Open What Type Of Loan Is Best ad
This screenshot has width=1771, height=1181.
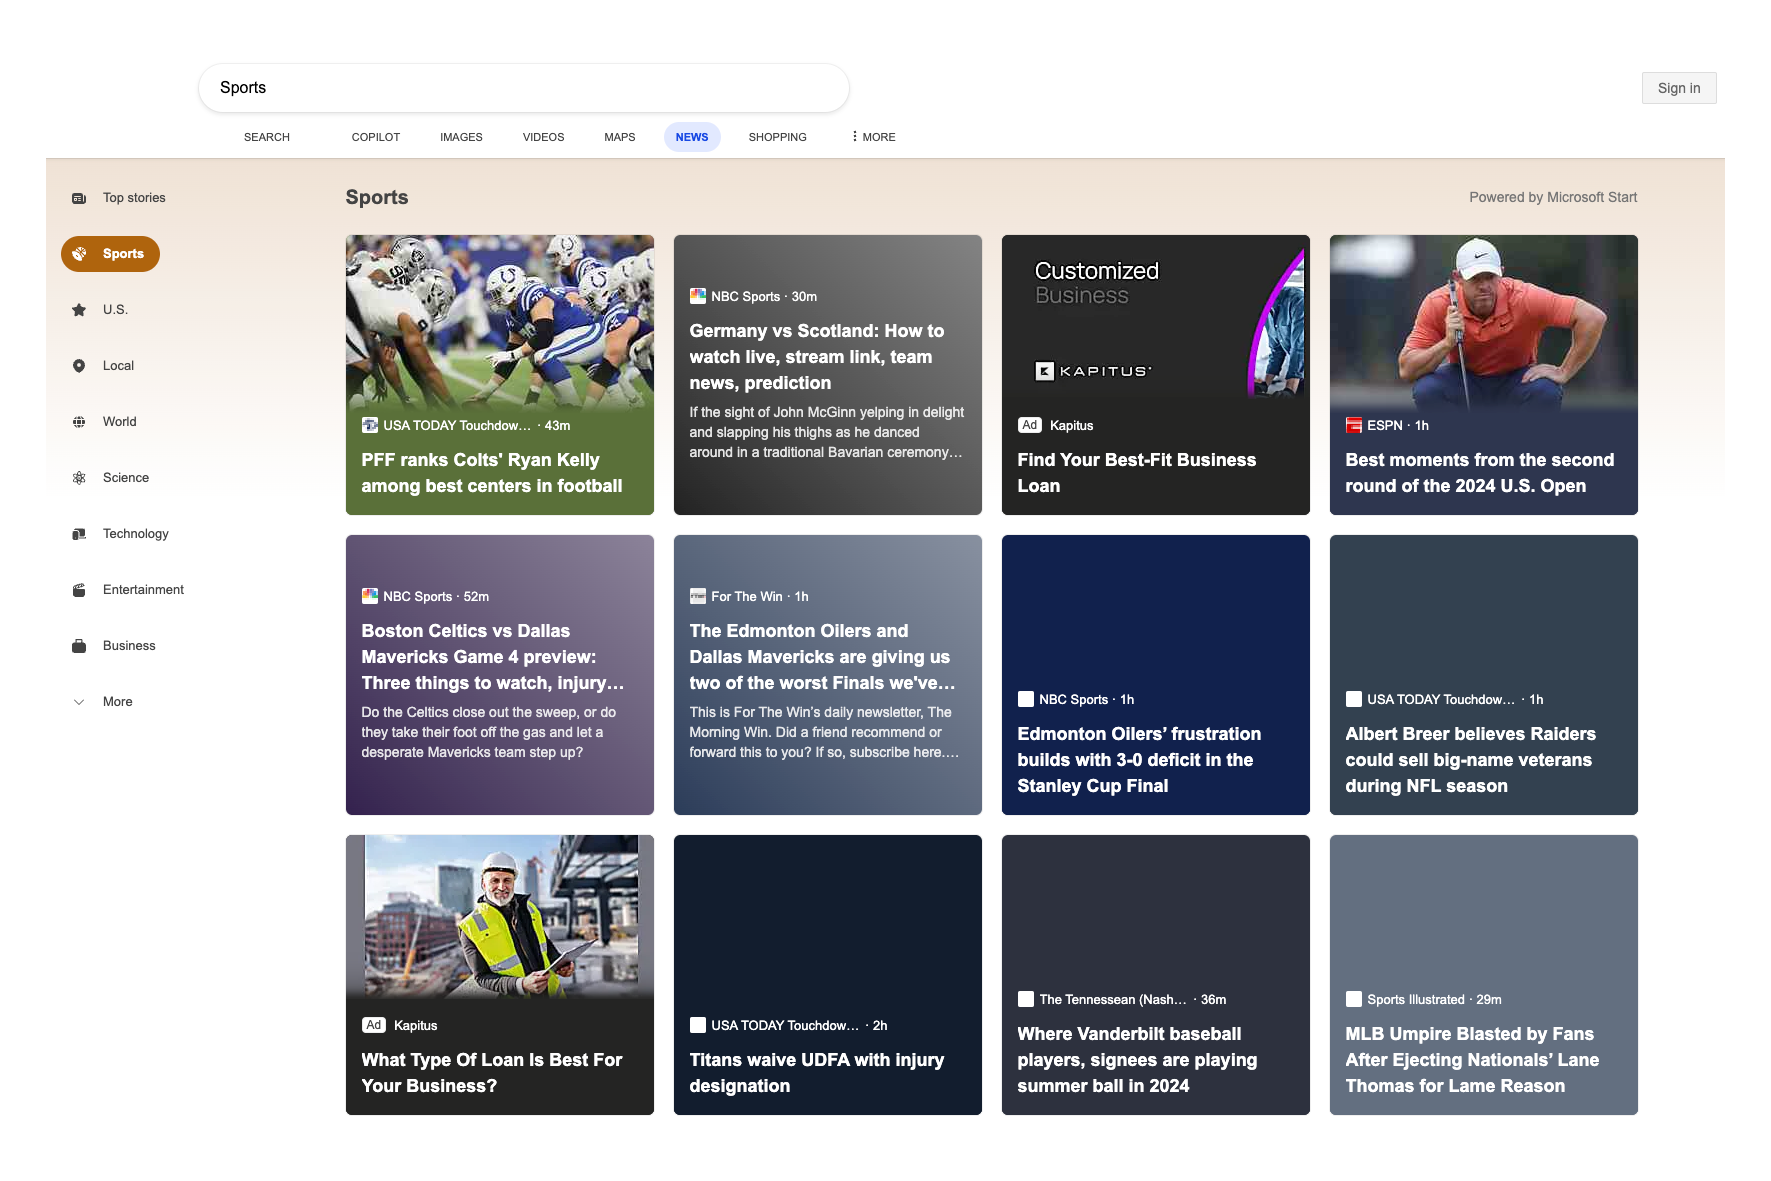pos(491,1073)
